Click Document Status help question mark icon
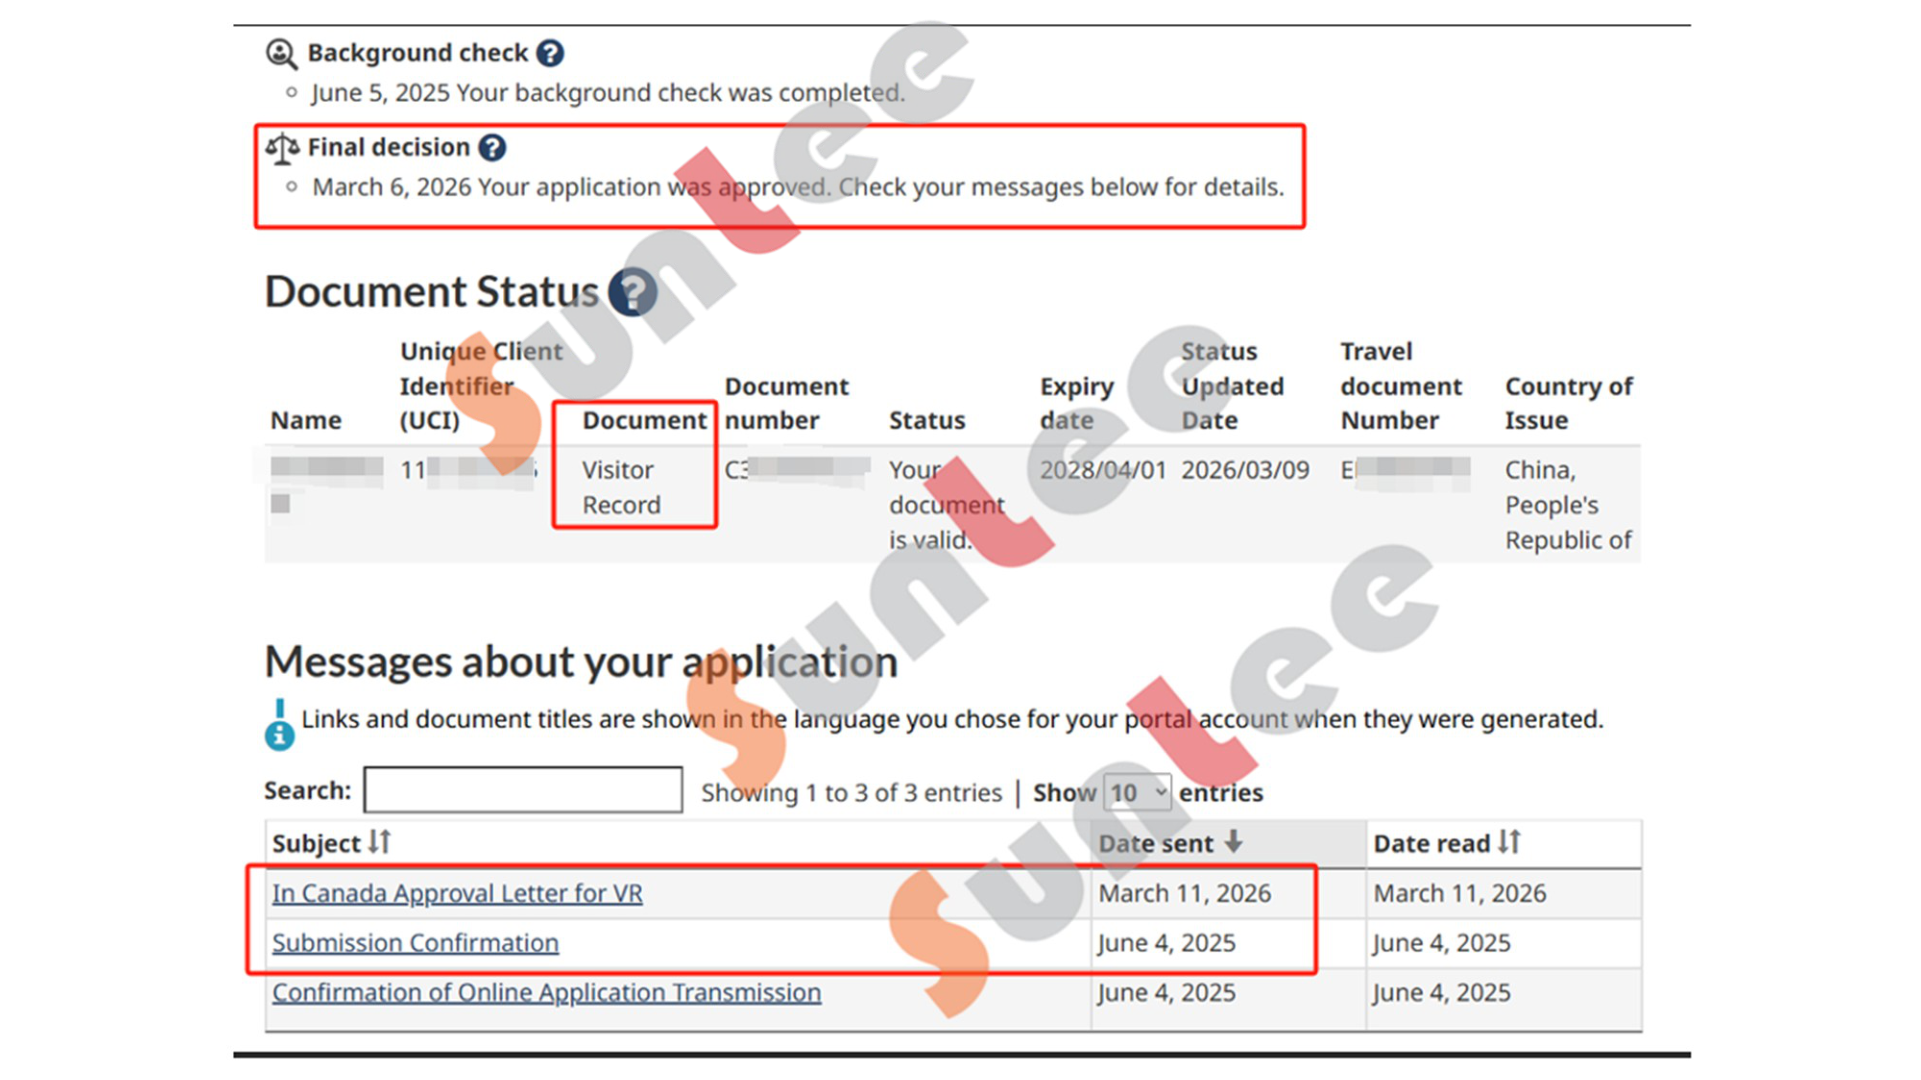The height and width of the screenshot is (1080, 1921). [632, 292]
